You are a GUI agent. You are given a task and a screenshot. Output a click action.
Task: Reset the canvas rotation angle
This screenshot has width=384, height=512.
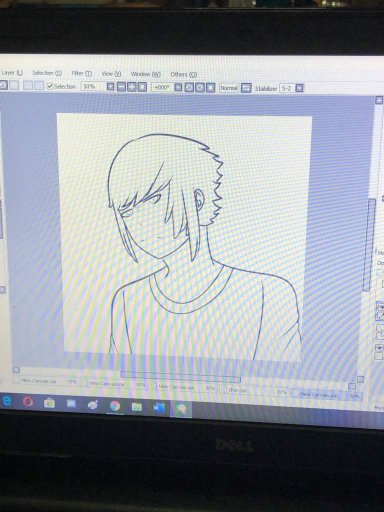(210, 88)
